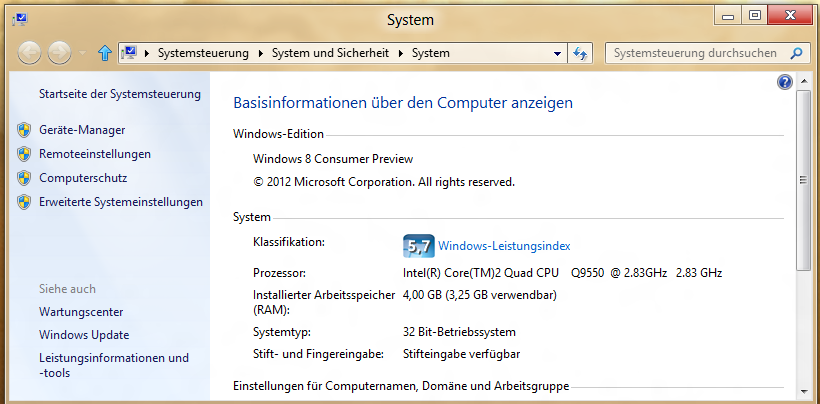Click the forward navigation arrow
The width and height of the screenshot is (820, 404).
pos(60,53)
